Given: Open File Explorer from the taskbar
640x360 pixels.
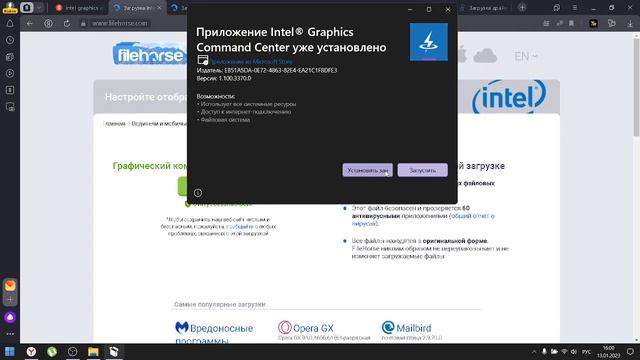Looking at the screenshot, I should tap(93, 351).
